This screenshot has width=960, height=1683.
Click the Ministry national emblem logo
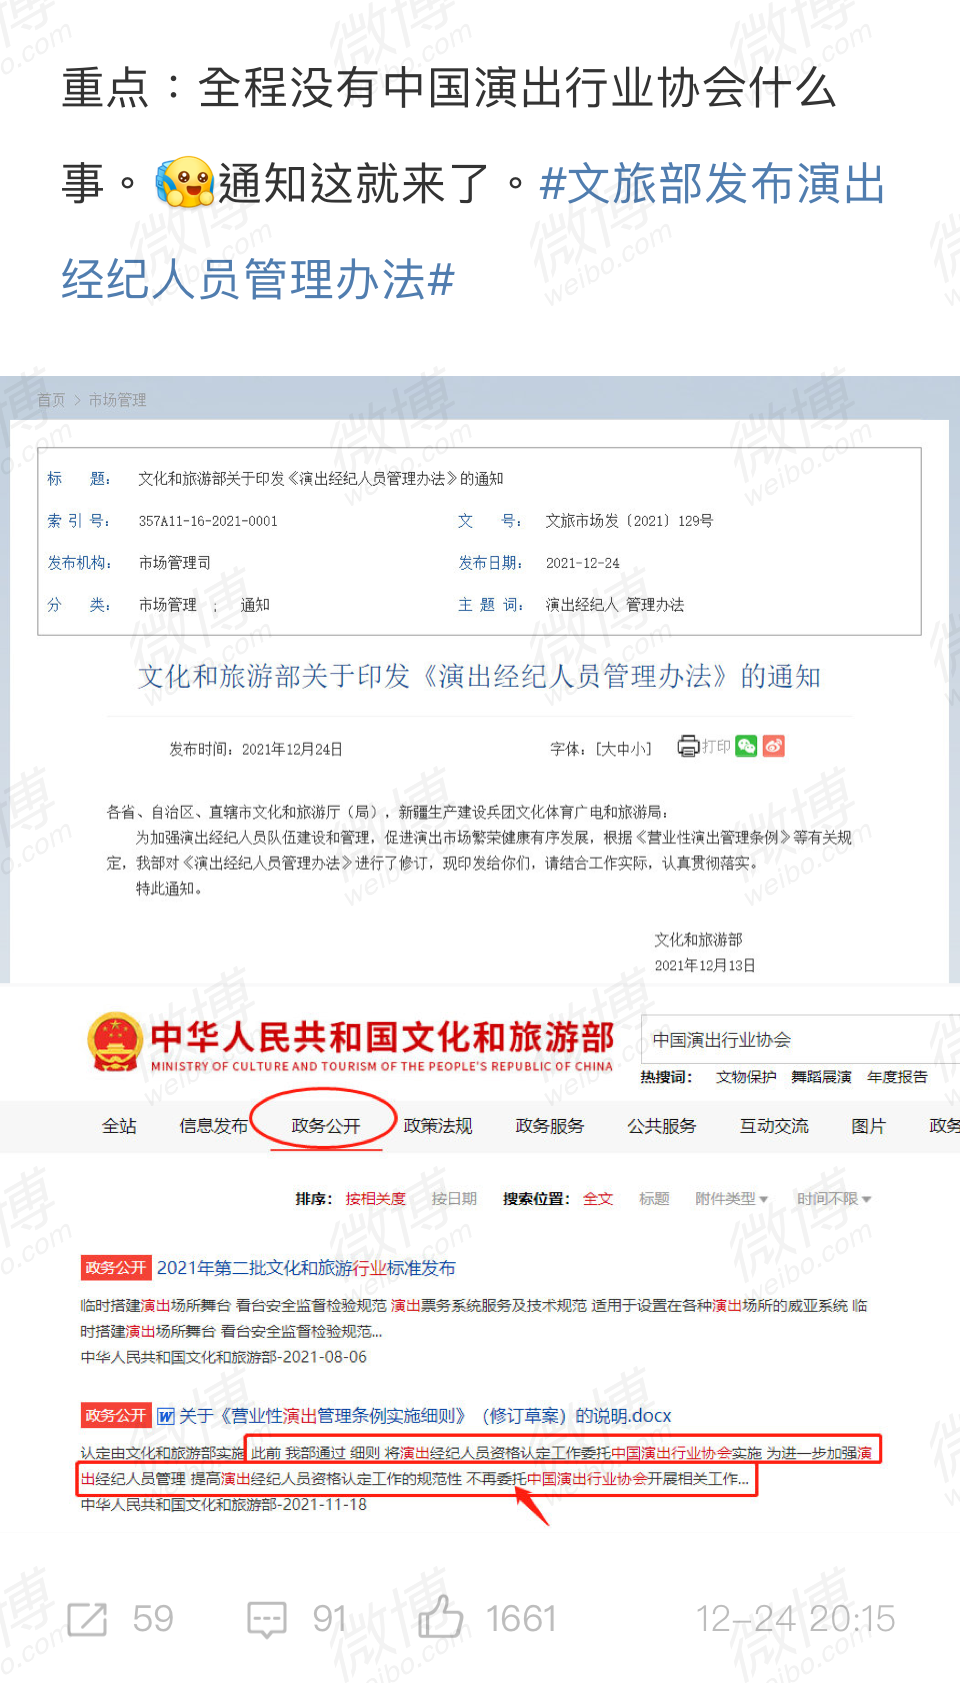(x=114, y=1042)
